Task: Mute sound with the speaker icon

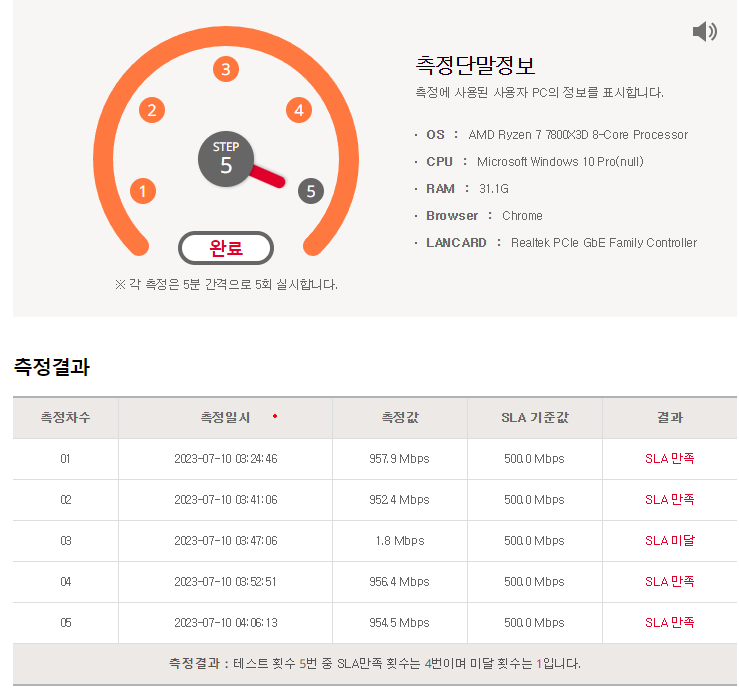Action: 704,32
